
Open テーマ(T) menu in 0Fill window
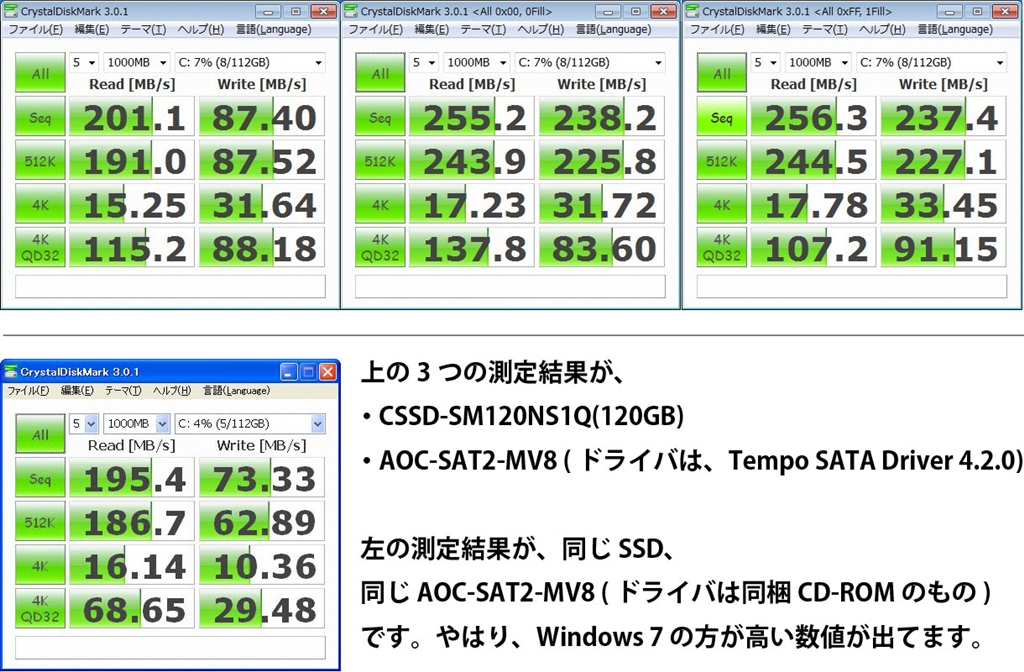point(483,29)
